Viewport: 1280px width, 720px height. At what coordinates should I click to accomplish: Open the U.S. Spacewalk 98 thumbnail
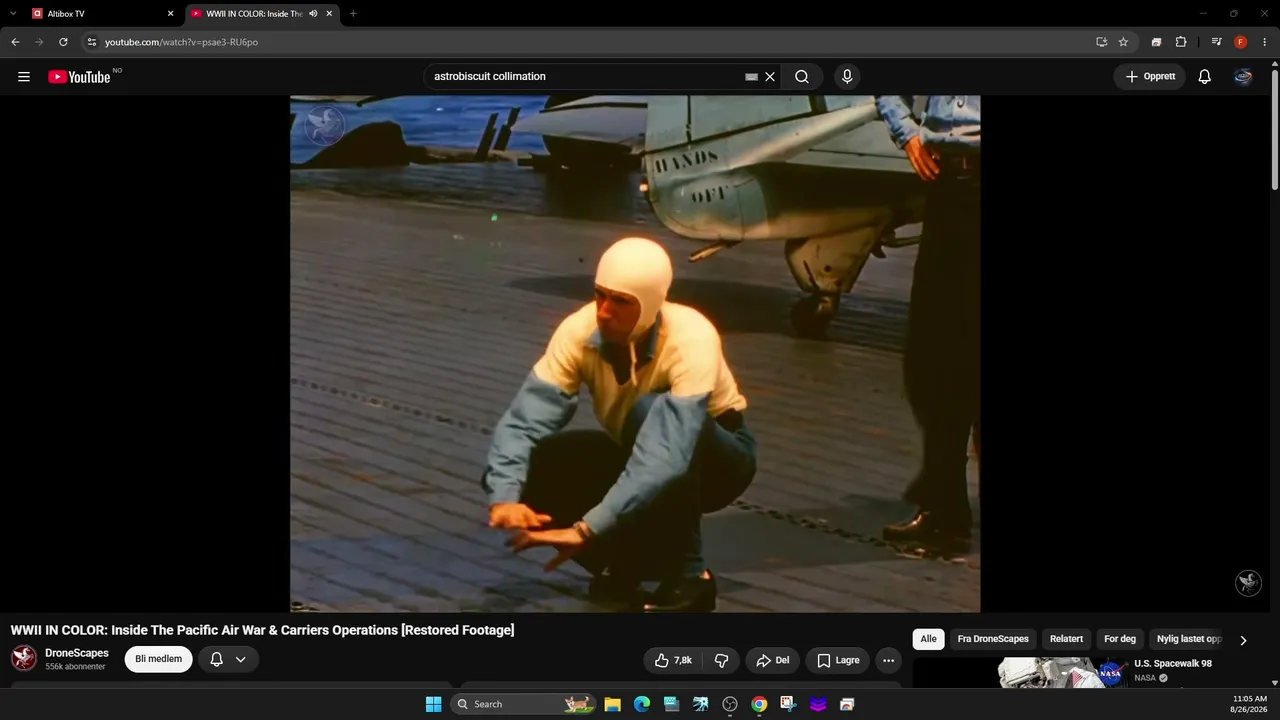tap(1064, 673)
